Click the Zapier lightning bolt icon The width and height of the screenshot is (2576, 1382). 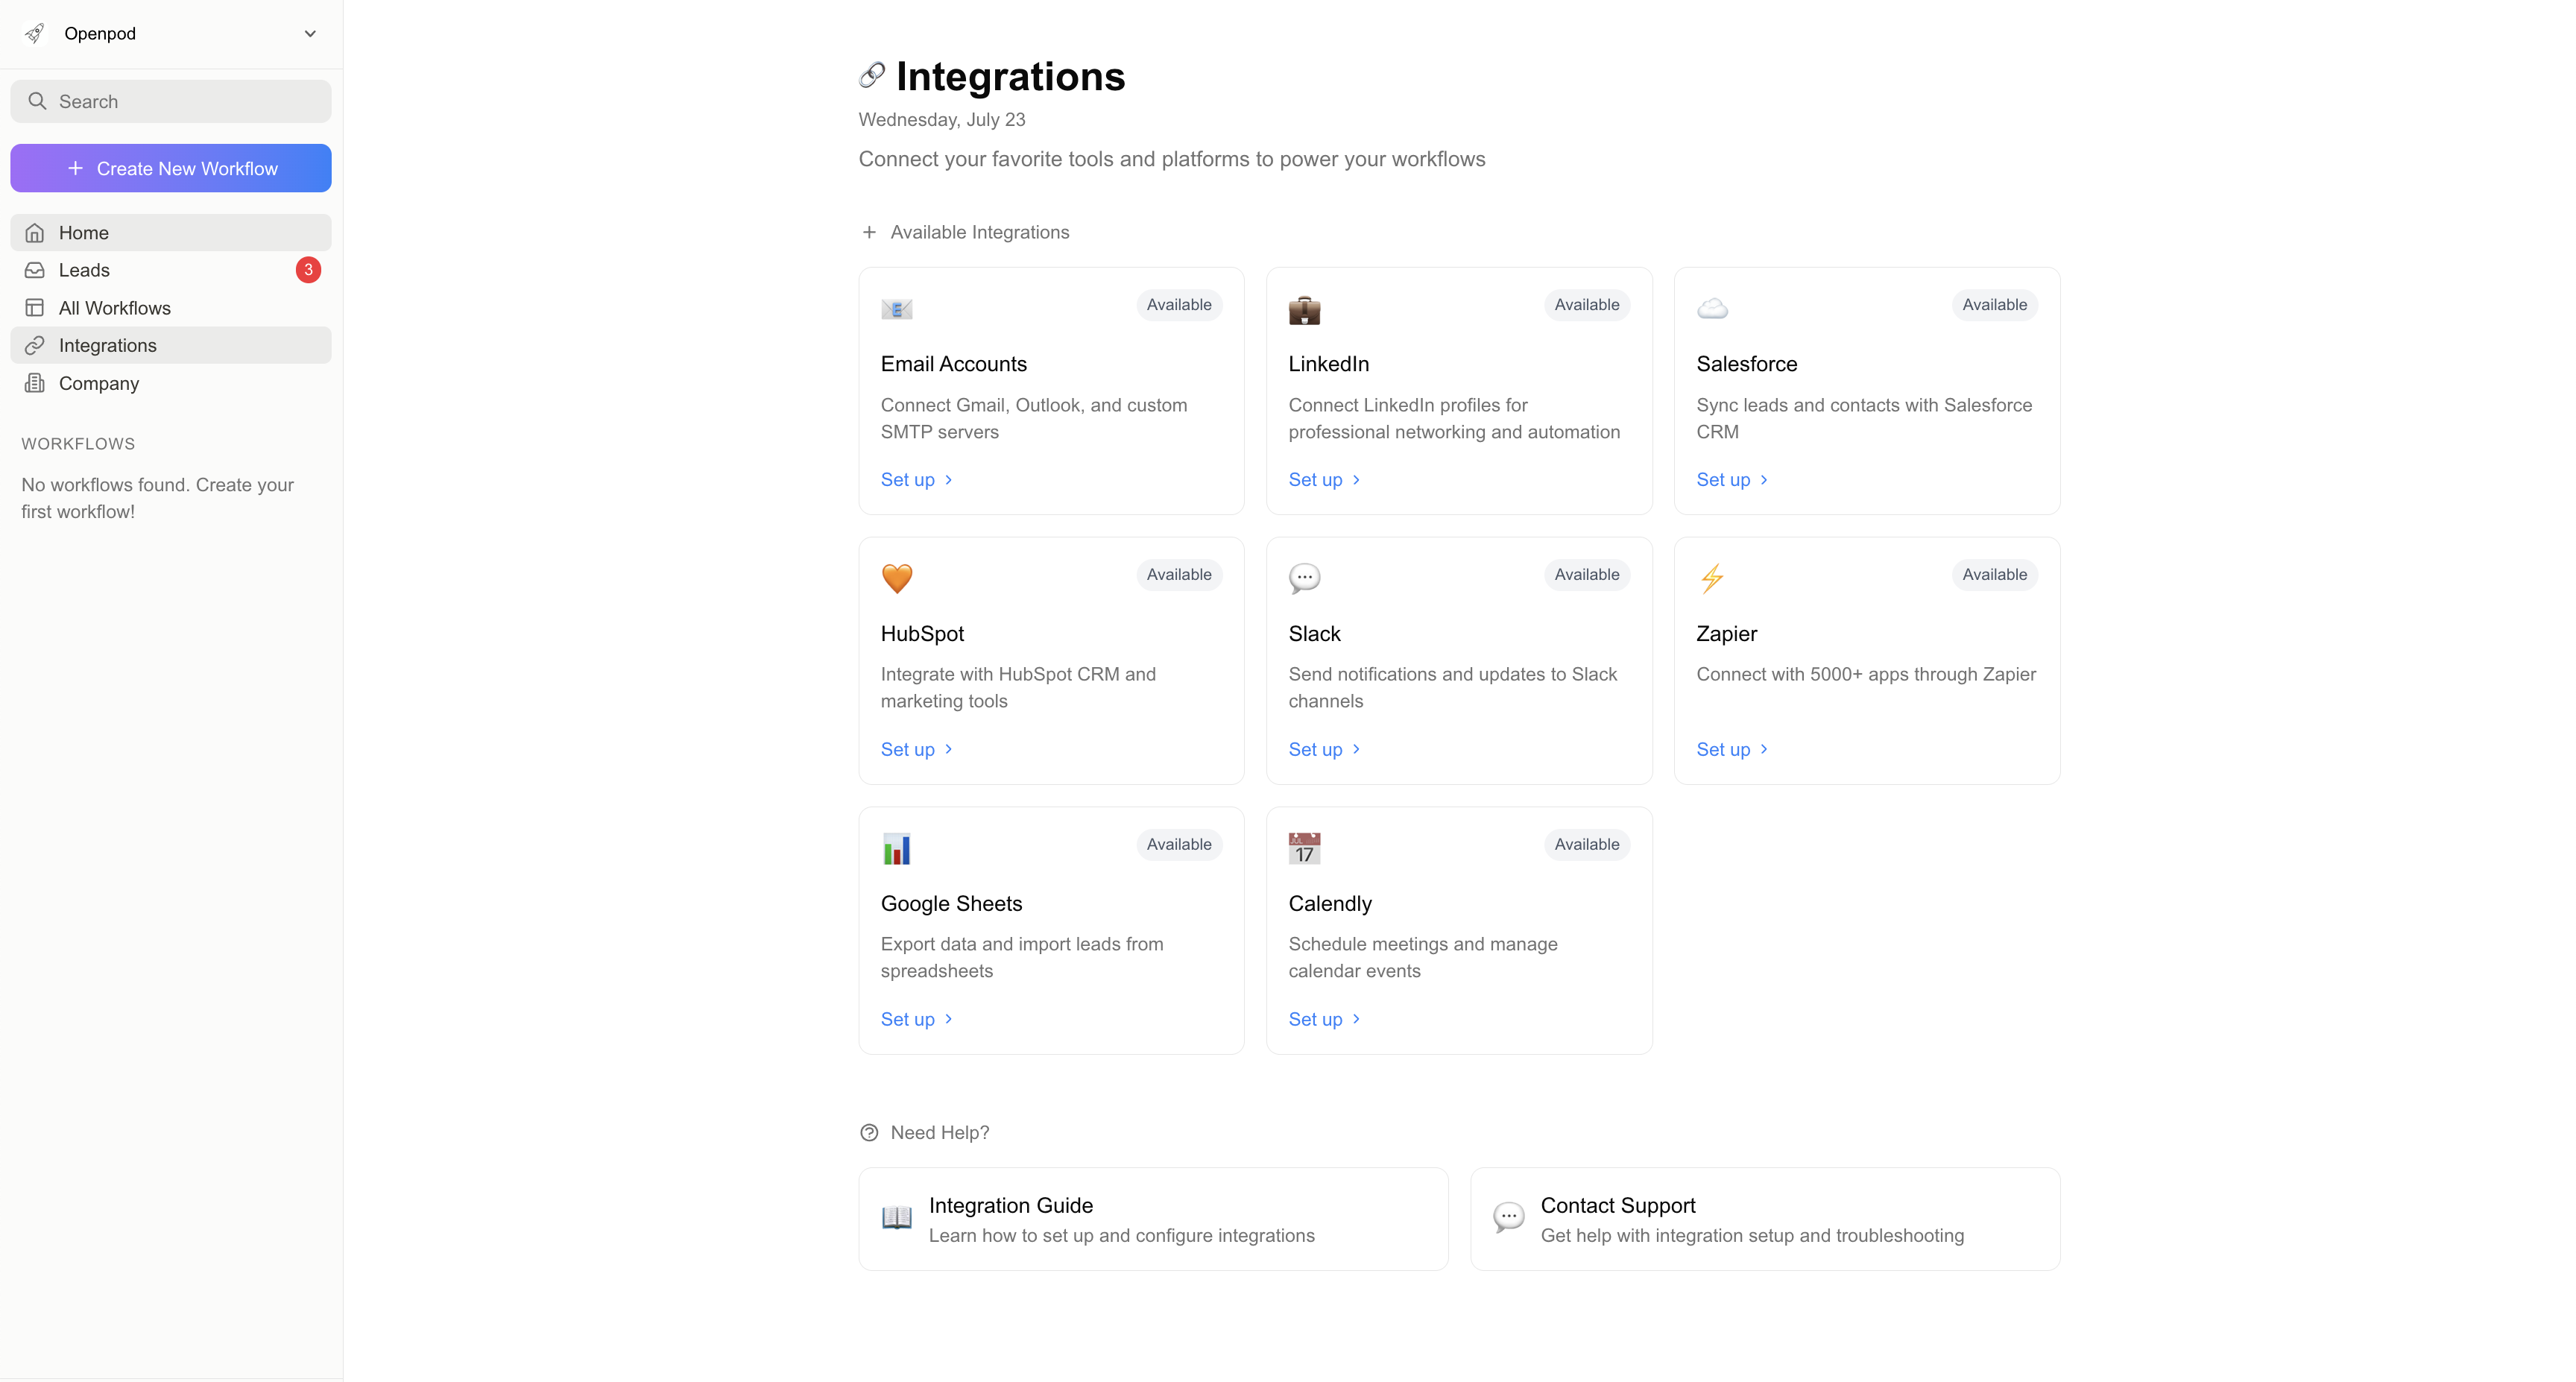[1712, 578]
